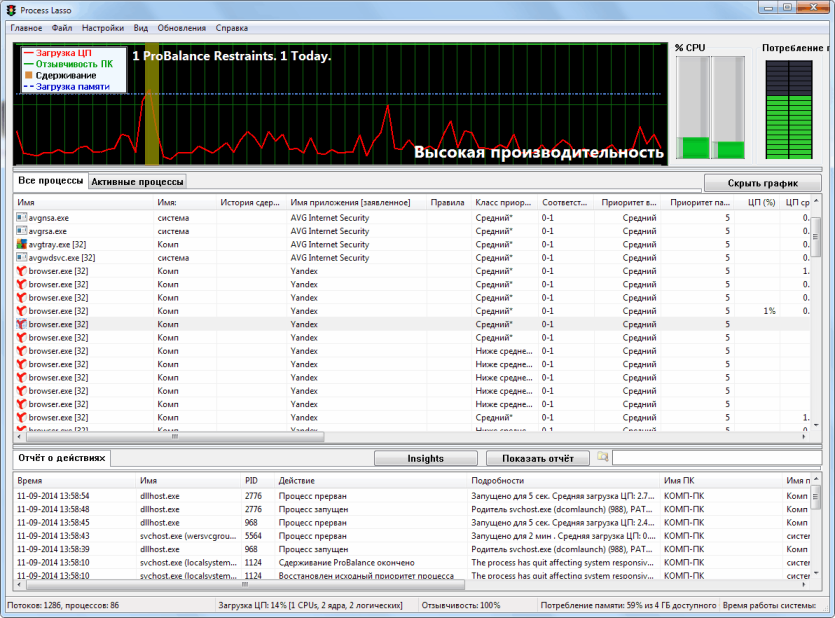Click the Отзывчивость ПК legend entry
The image size is (835, 618).
point(68,64)
